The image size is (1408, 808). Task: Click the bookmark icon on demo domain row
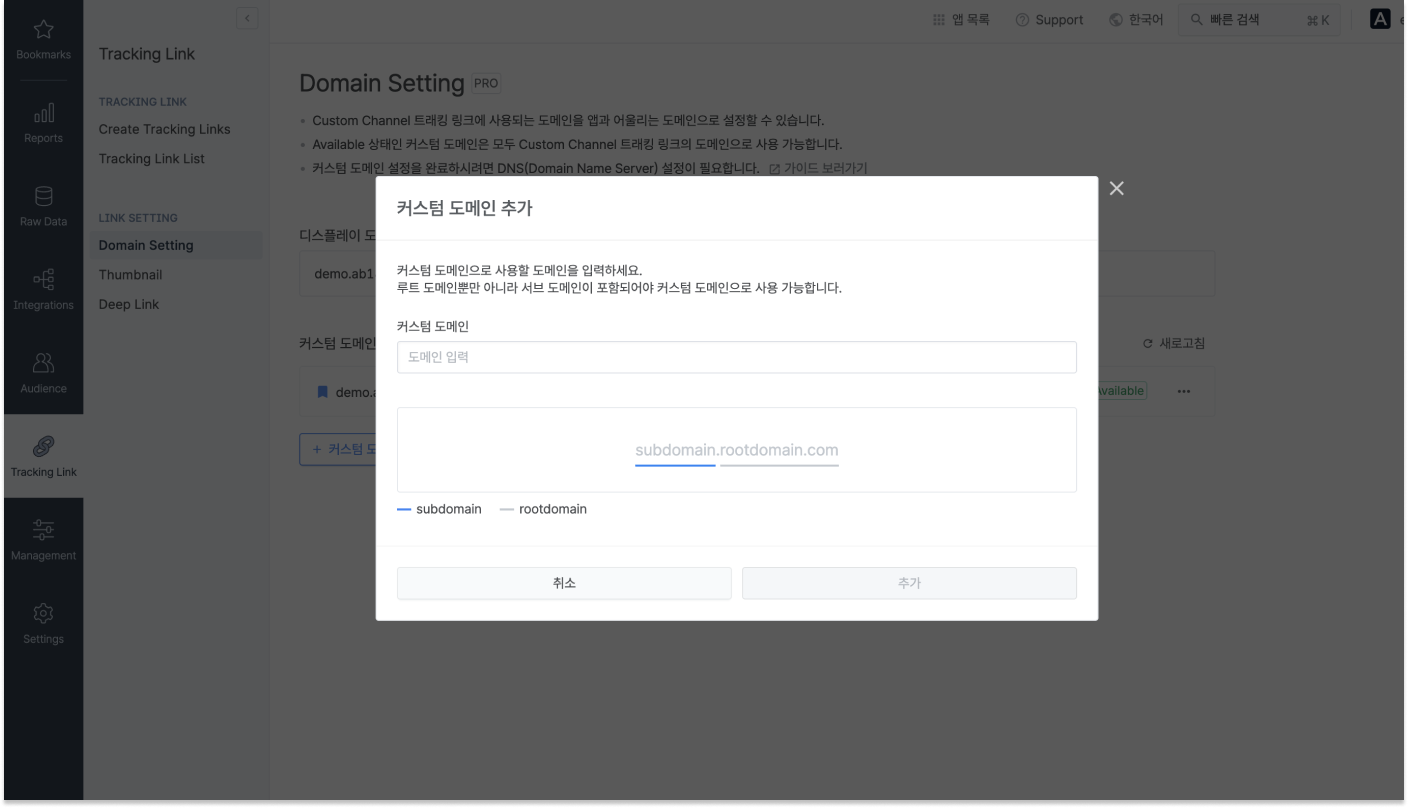323,392
